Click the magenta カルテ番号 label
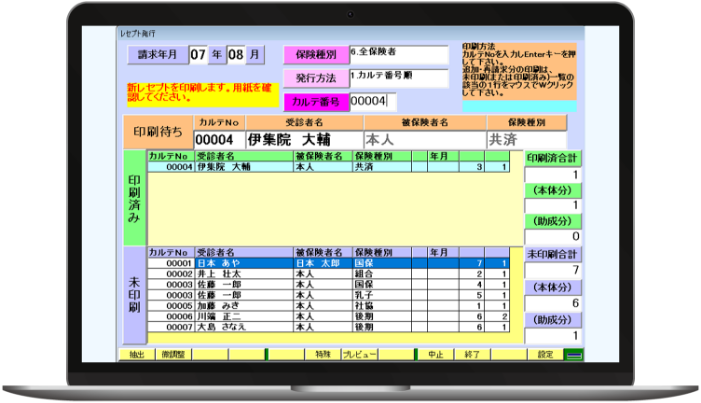The height and width of the screenshot is (403, 701). [x=317, y=102]
